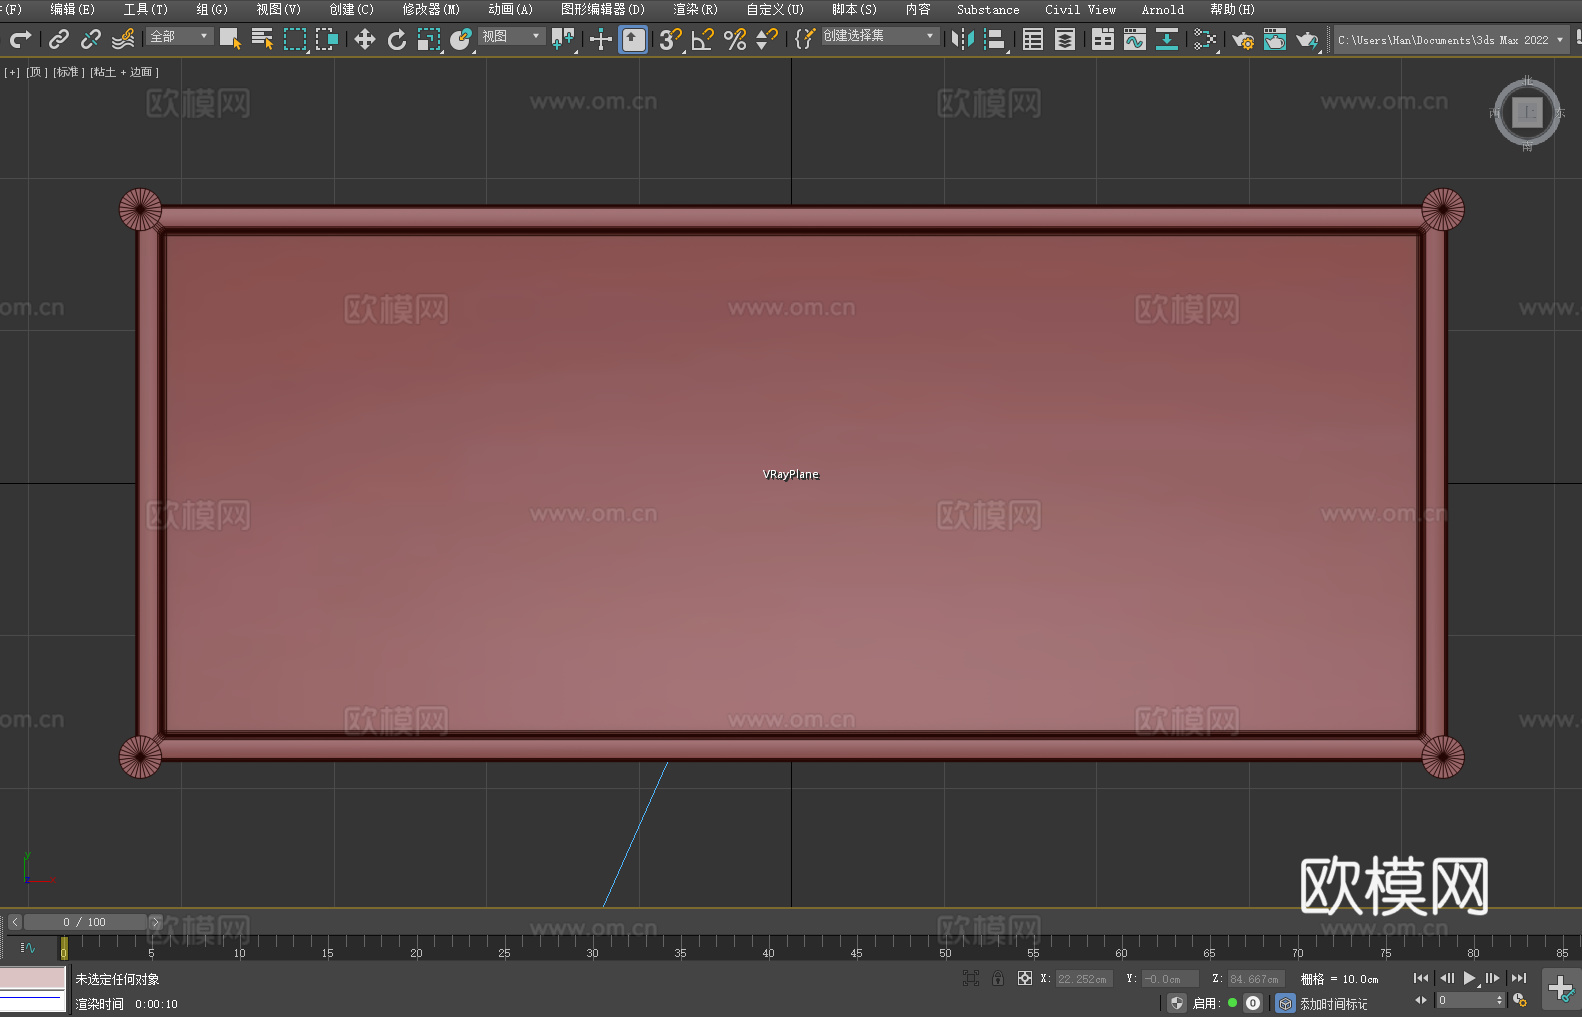Step time slider left with the arrow
This screenshot has height=1017, width=1582.
[x=14, y=922]
